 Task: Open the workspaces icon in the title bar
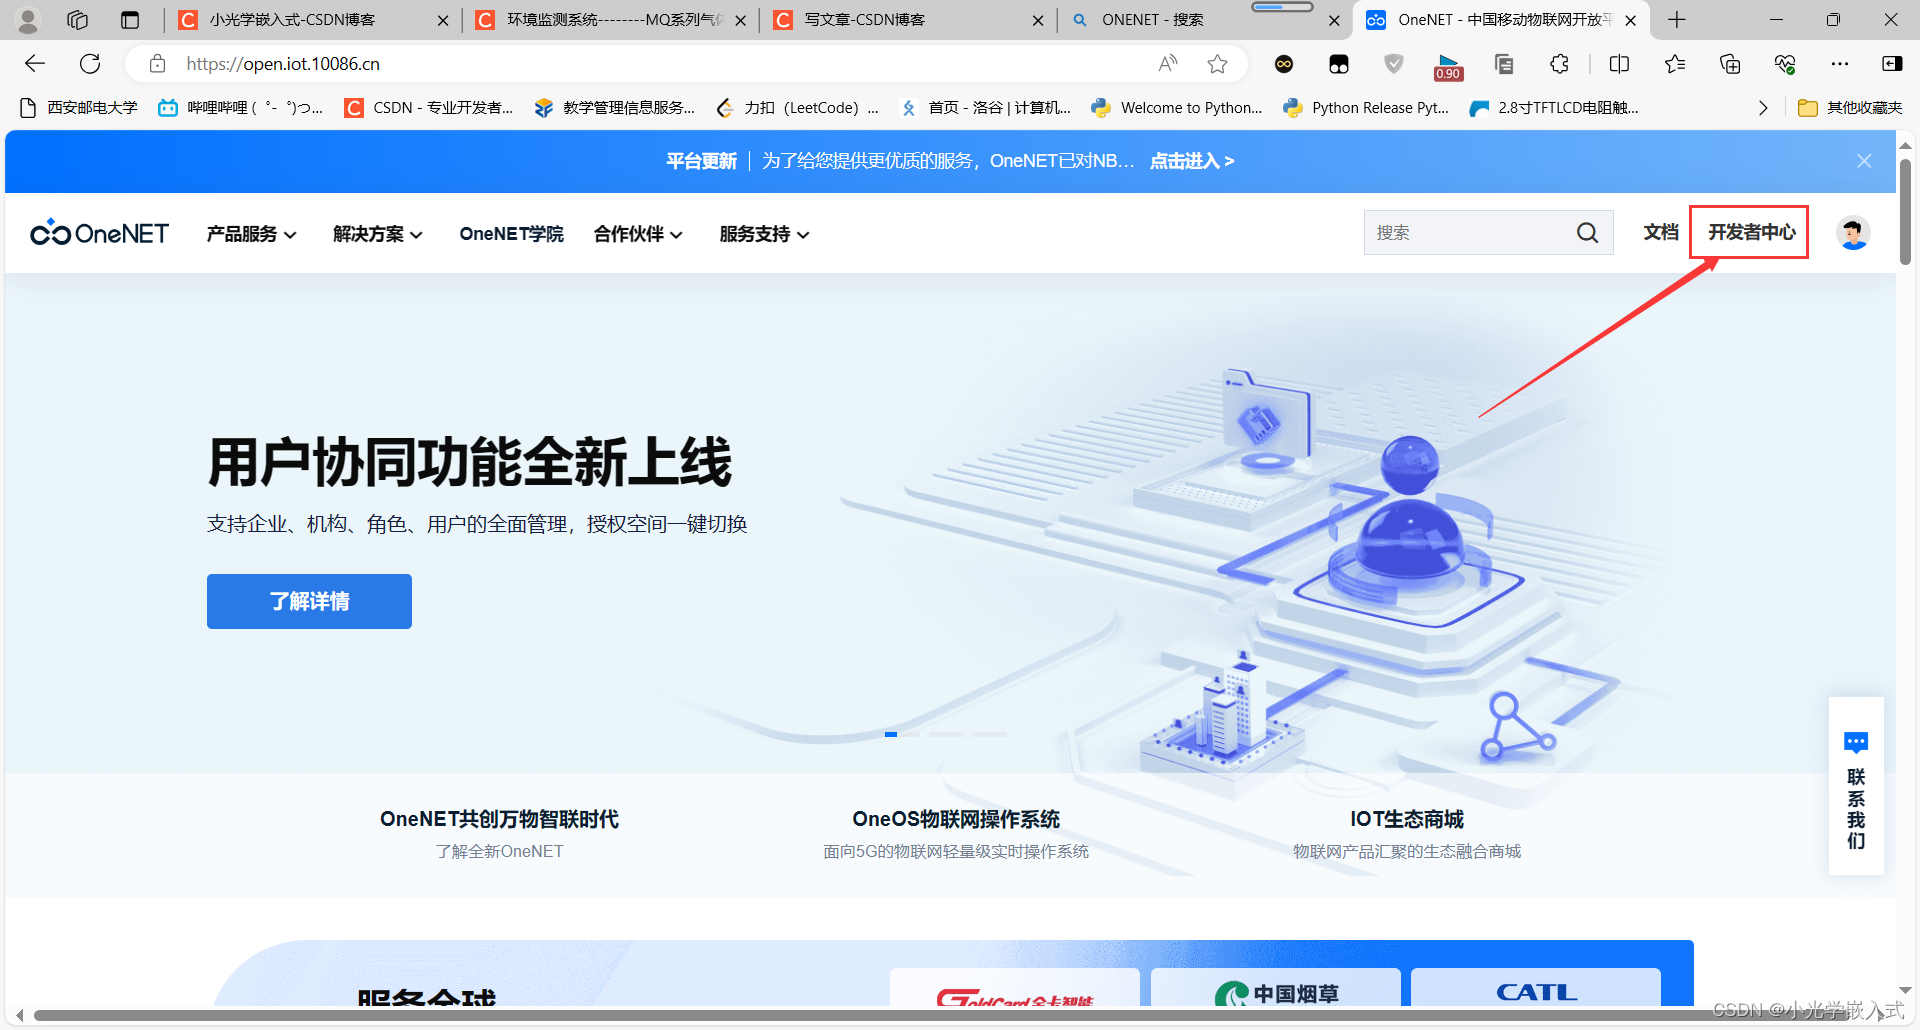pos(78,20)
